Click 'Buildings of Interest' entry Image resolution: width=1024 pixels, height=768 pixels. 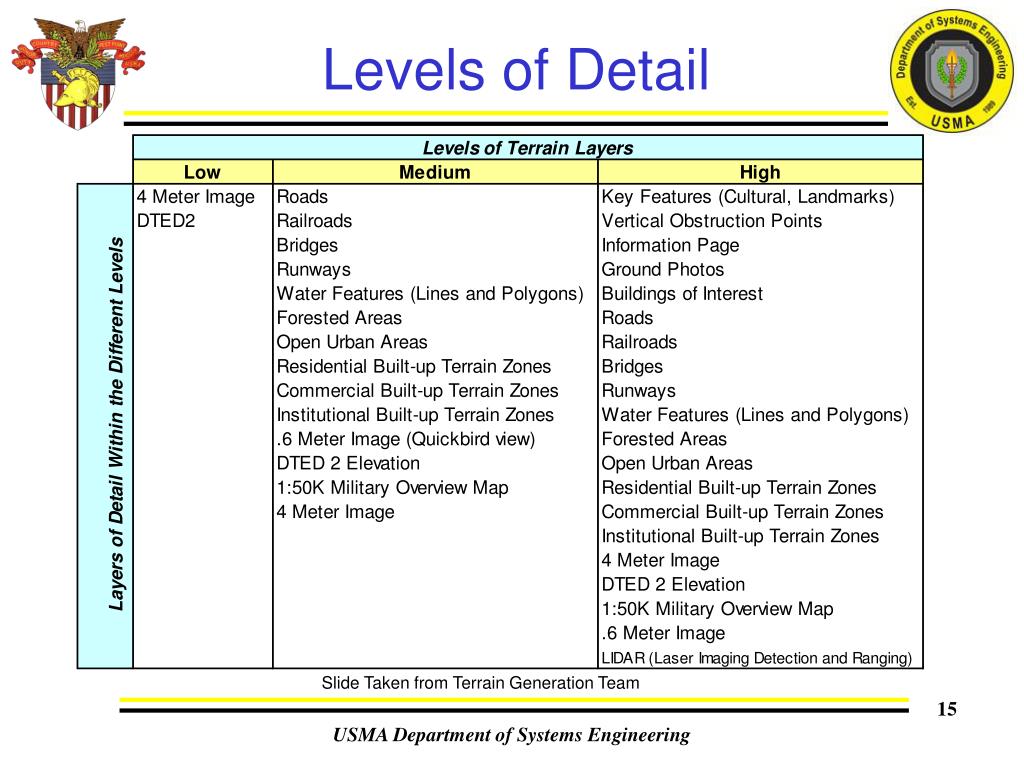tap(682, 295)
